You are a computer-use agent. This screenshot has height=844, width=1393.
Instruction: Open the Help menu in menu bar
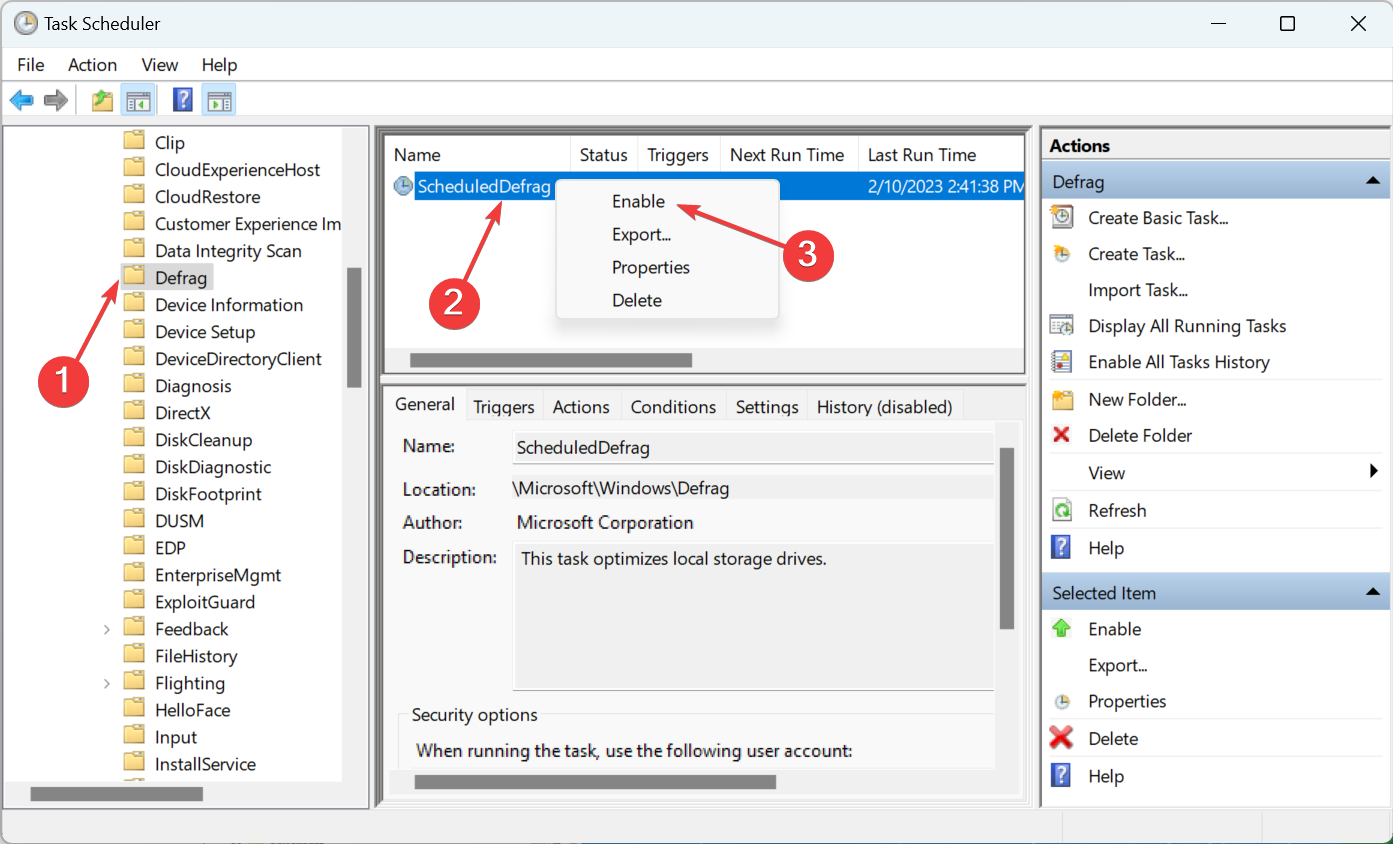tap(219, 64)
